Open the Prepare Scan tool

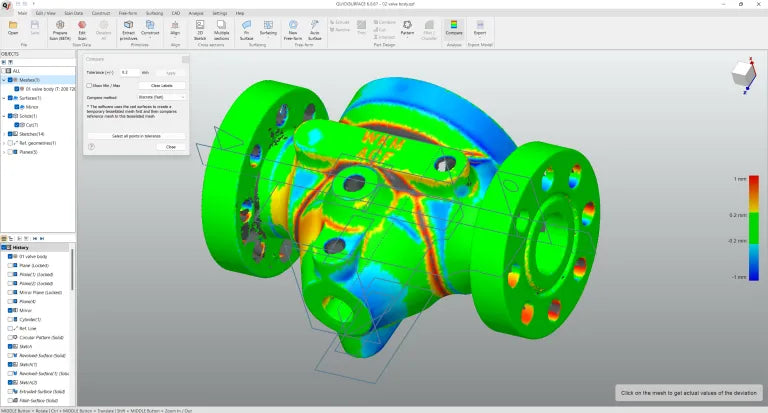tap(60, 29)
